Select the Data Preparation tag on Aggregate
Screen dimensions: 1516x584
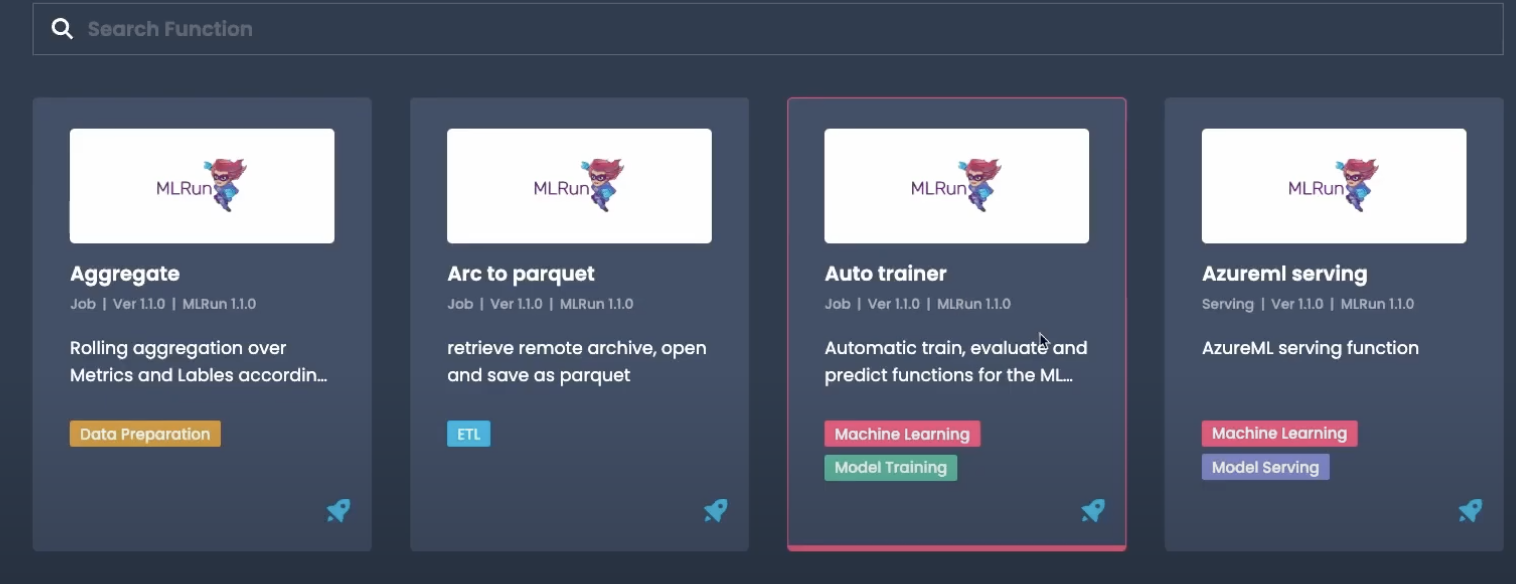click(x=145, y=434)
